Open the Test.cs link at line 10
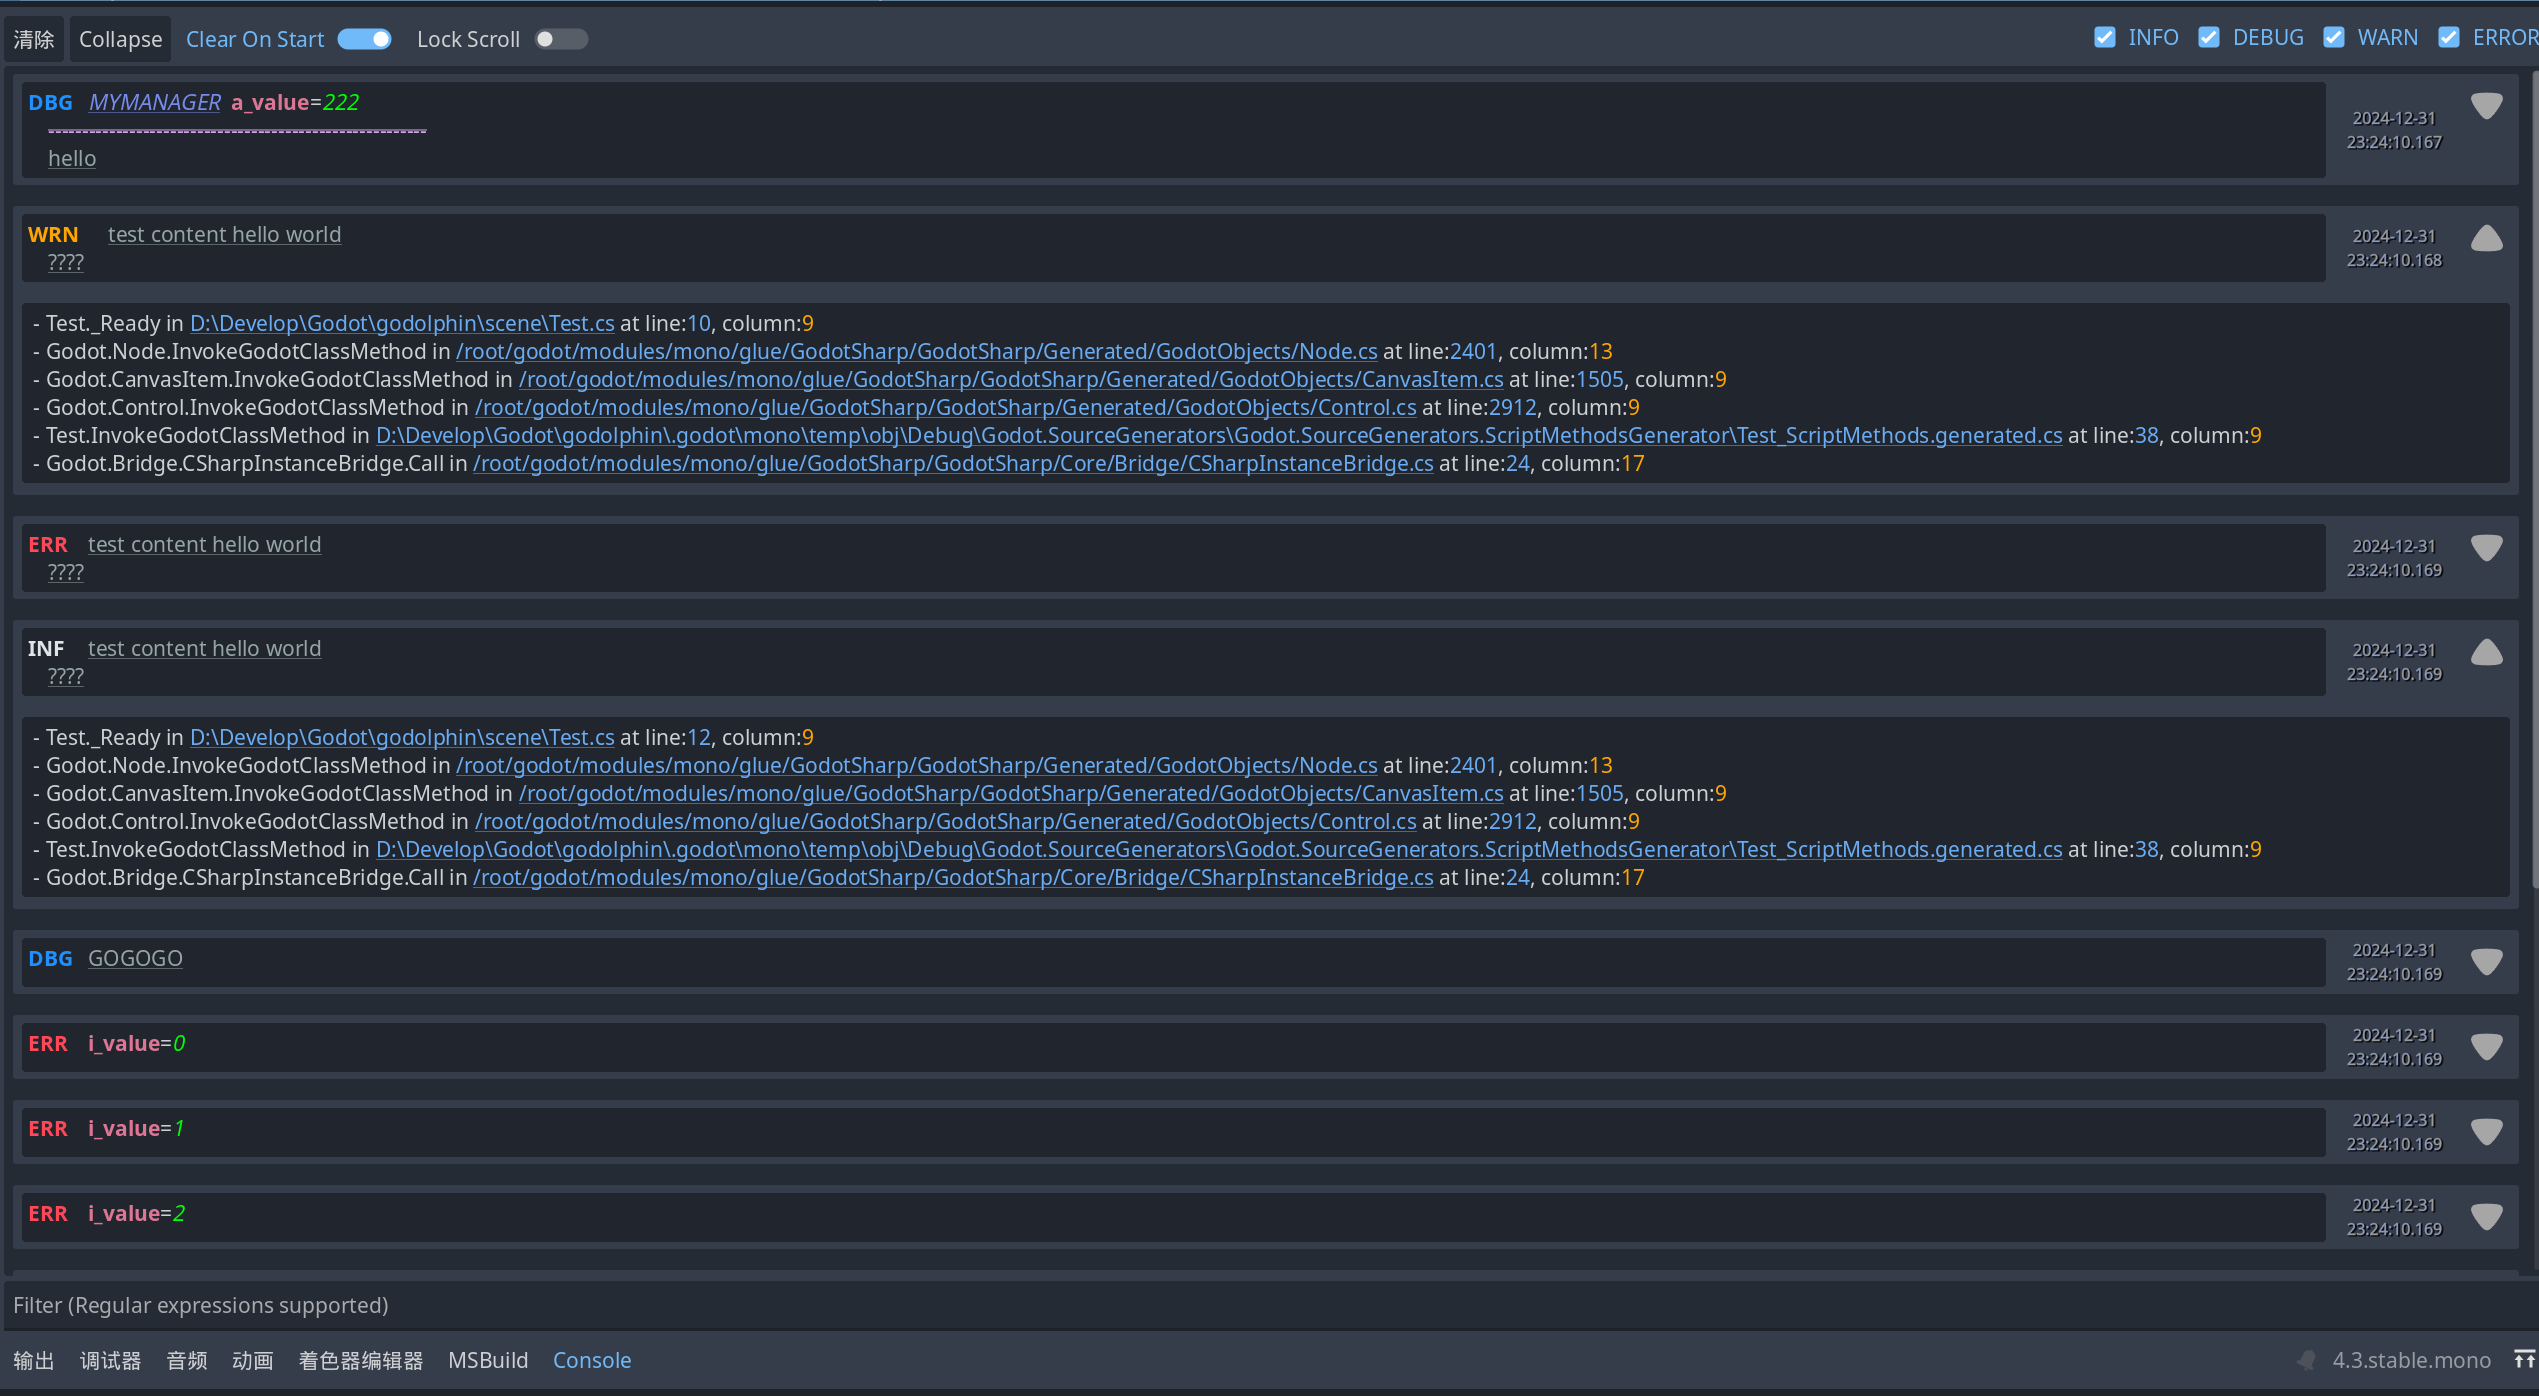 (x=402, y=323)
